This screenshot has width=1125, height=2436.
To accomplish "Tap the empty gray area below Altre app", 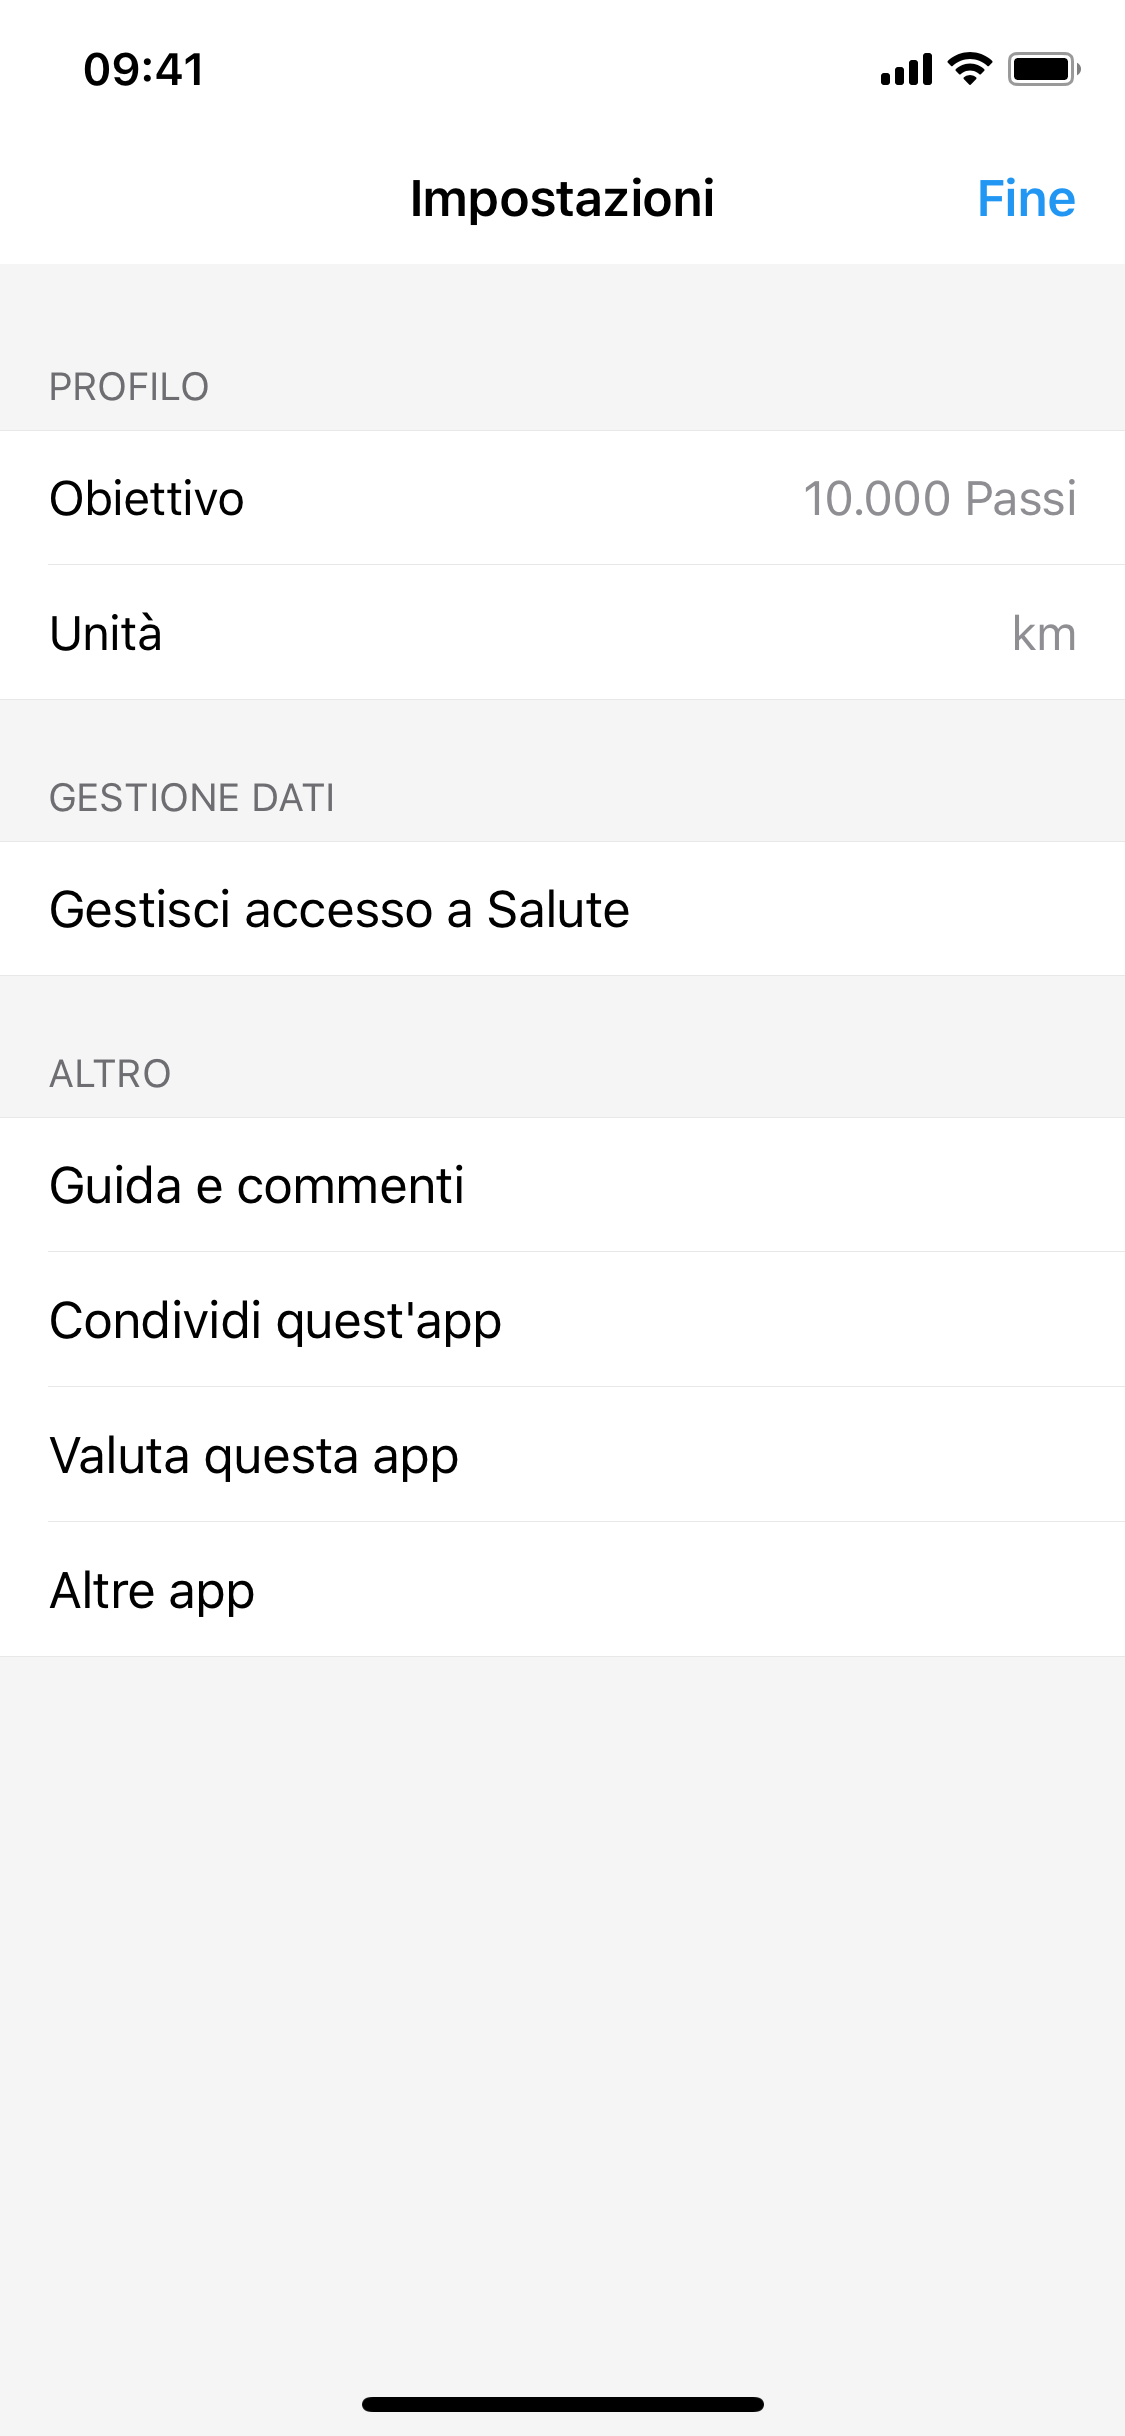I will 562,1950.
